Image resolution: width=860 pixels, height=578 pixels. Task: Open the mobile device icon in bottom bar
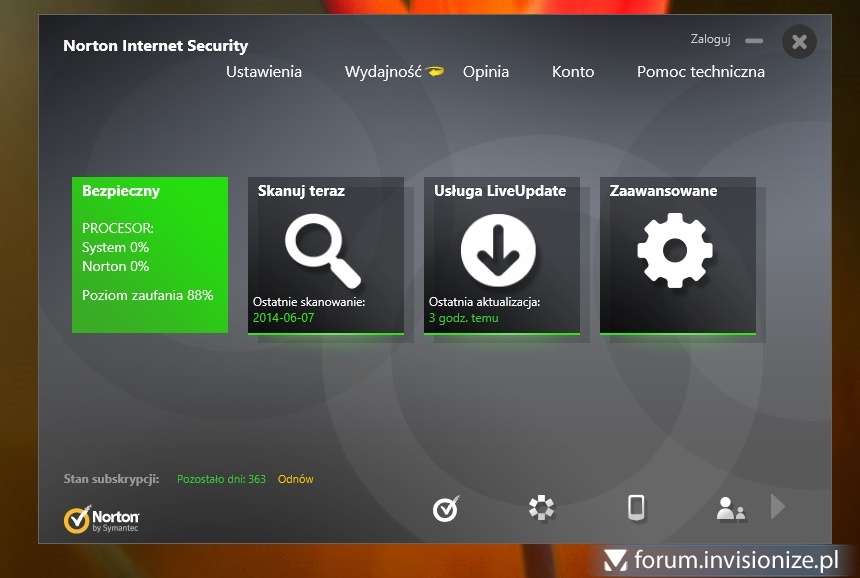636,508
